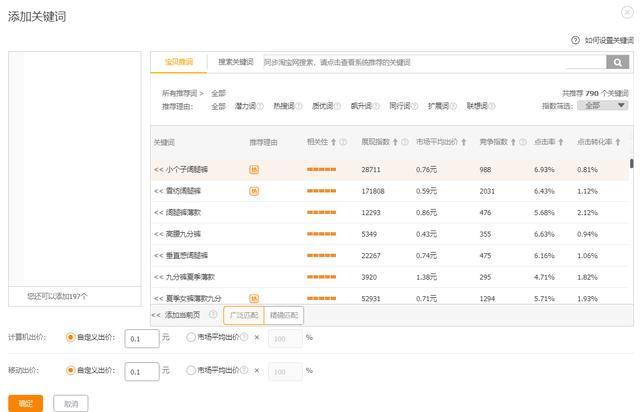
Task: Click relevance bar in 3920 row
Action: pyautogui.click(x=322, y=277)
